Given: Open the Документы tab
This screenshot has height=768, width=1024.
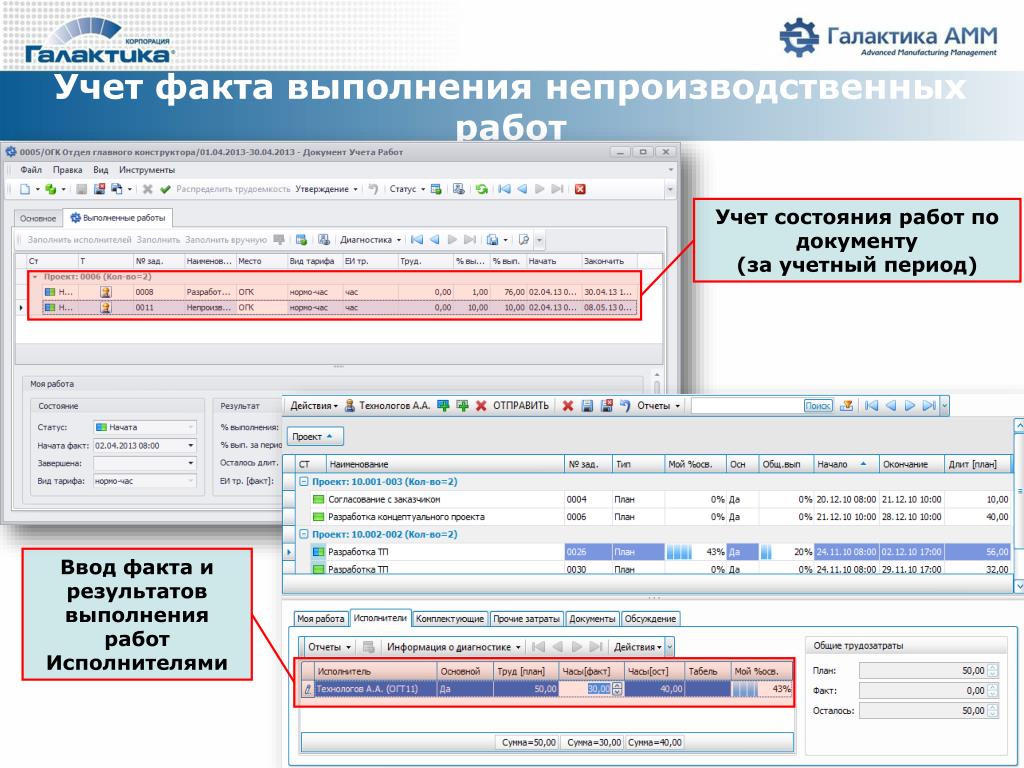Looking at the screenshot, I should point(592,618).
